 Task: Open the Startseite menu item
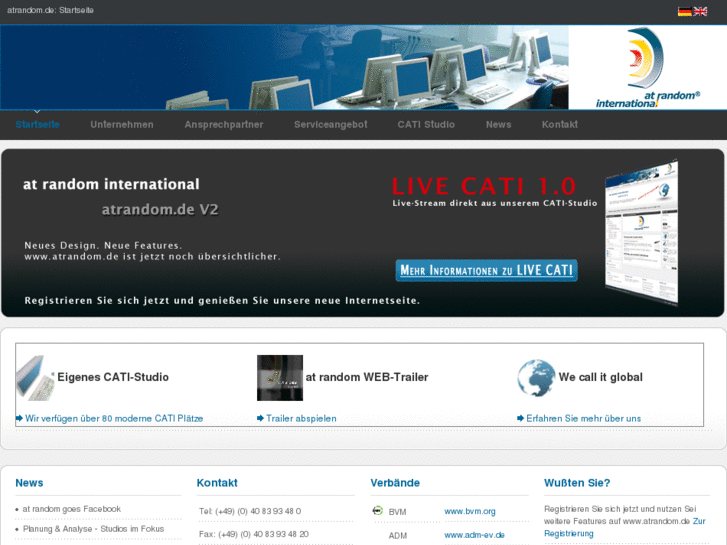[38, 124]
